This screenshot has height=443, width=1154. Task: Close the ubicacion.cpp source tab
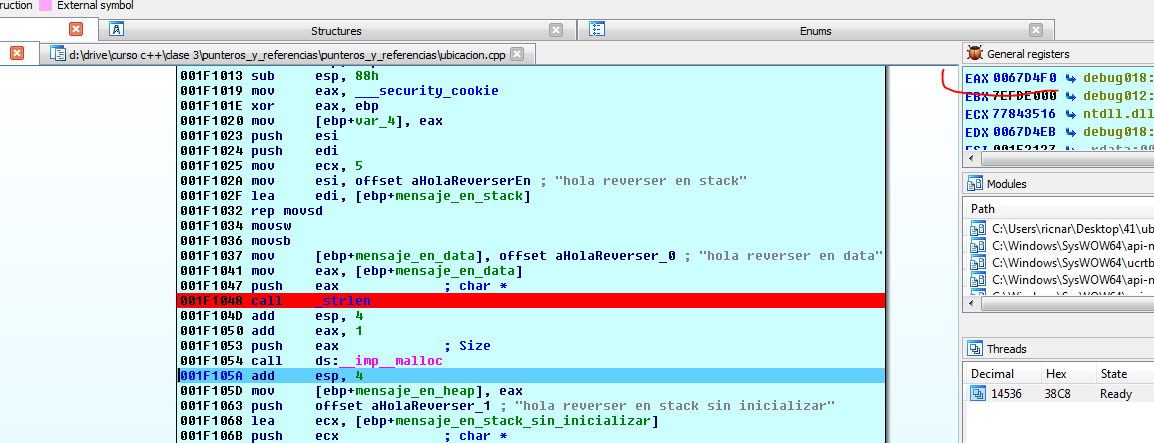[517, 54]
